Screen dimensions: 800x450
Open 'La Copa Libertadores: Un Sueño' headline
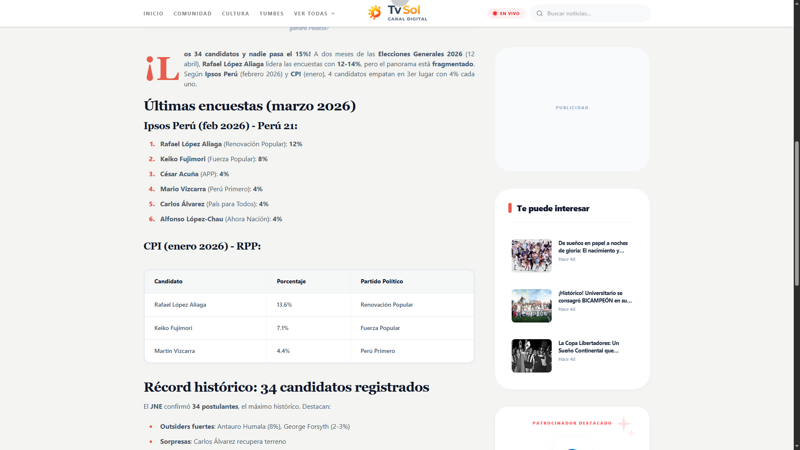588,347
